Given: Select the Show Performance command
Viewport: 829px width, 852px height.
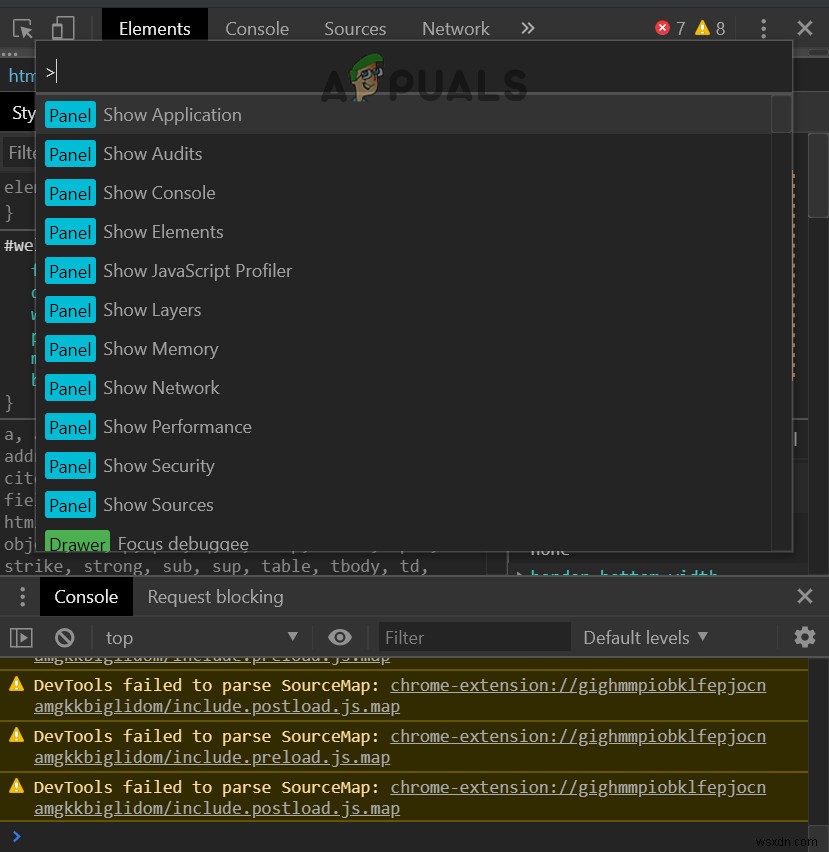Looking at the screenshot, I should [x=177, y=427].
